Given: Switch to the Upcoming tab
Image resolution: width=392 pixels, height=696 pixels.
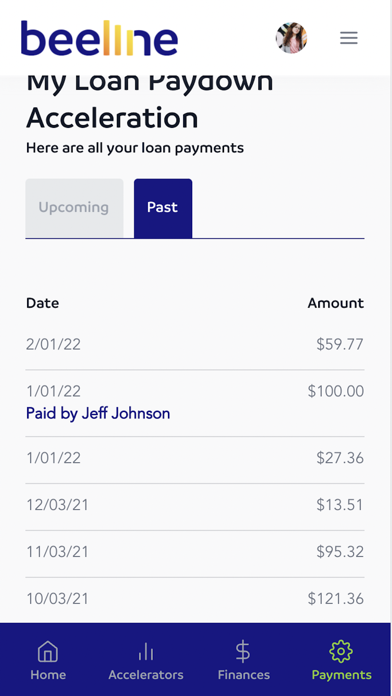Looking at the screenshot, I should (x=74, y=208).
